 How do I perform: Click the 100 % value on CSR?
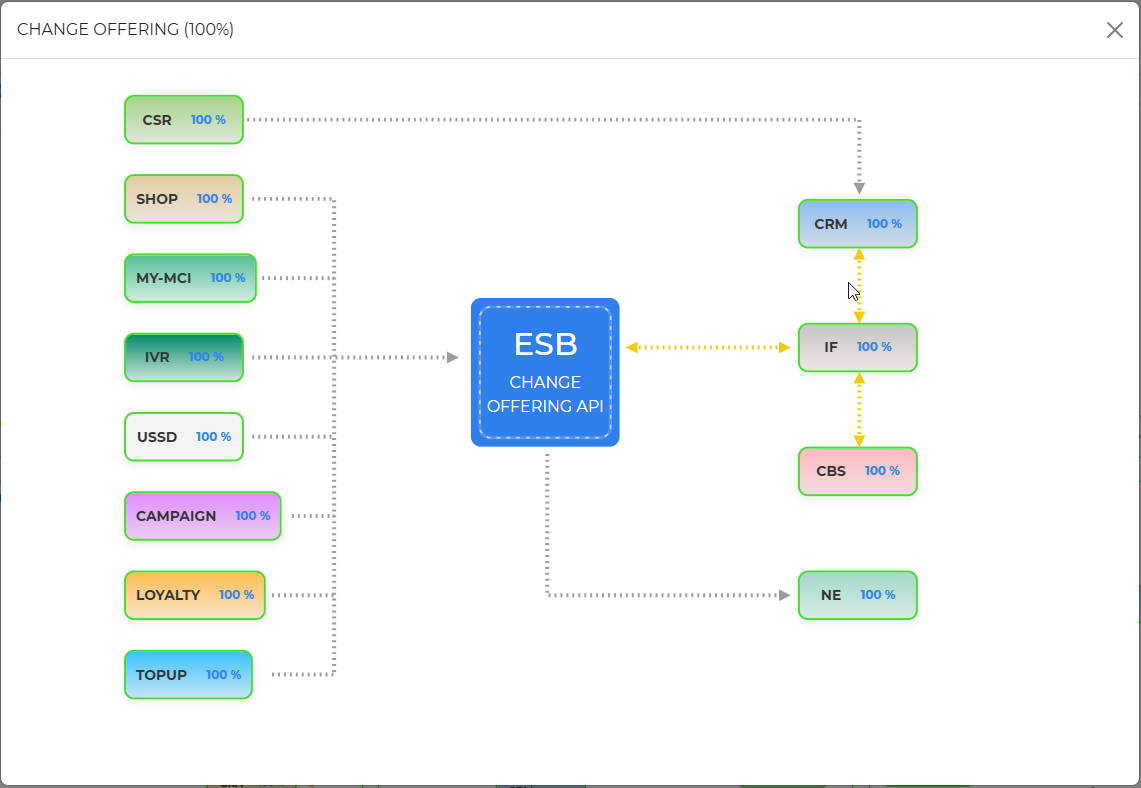(x=208, y=120)
